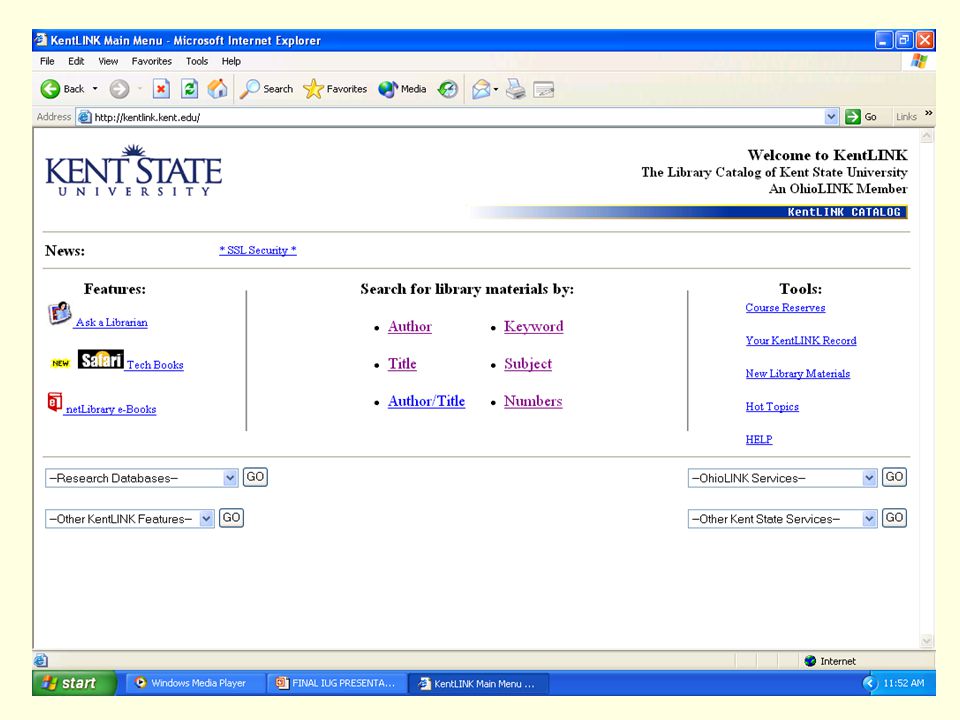Viewport: 960px width, 720px height.
Task: Open netLibrary e-Books link
Action: 111,409
